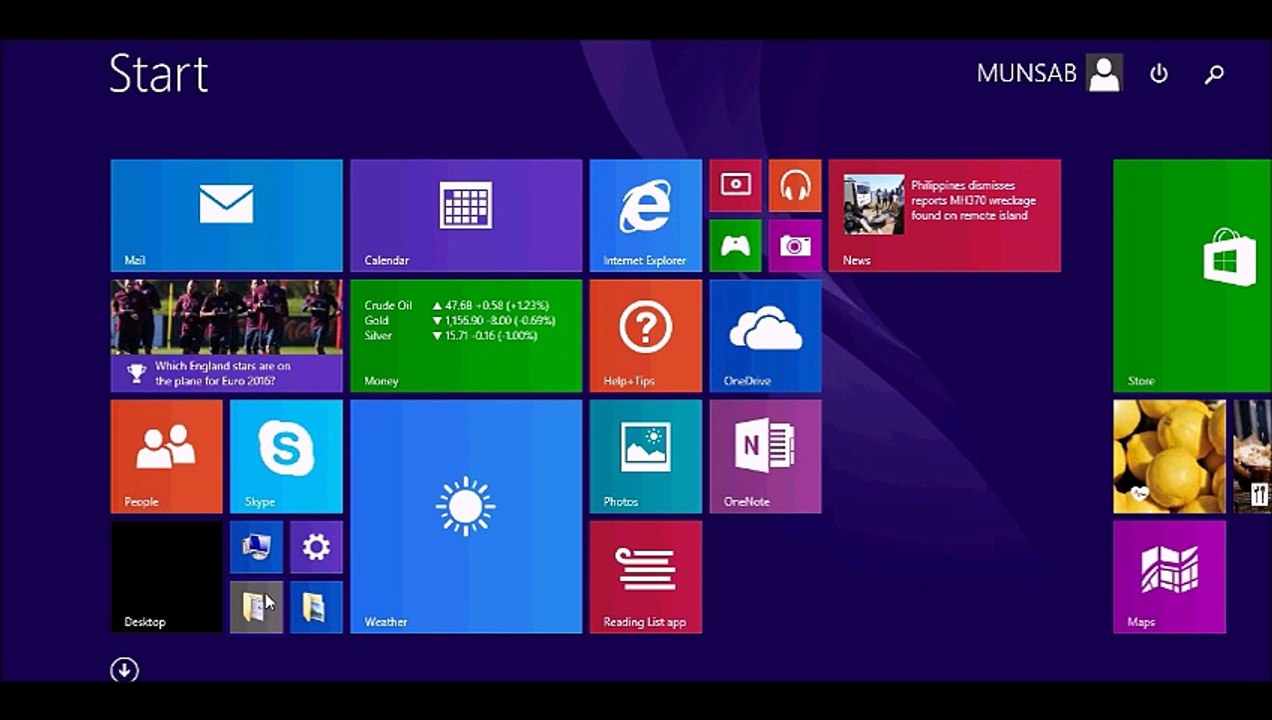Open the Xbox Games controller tile
Viewport: 1272px width, 720px height.
point(735,245)
